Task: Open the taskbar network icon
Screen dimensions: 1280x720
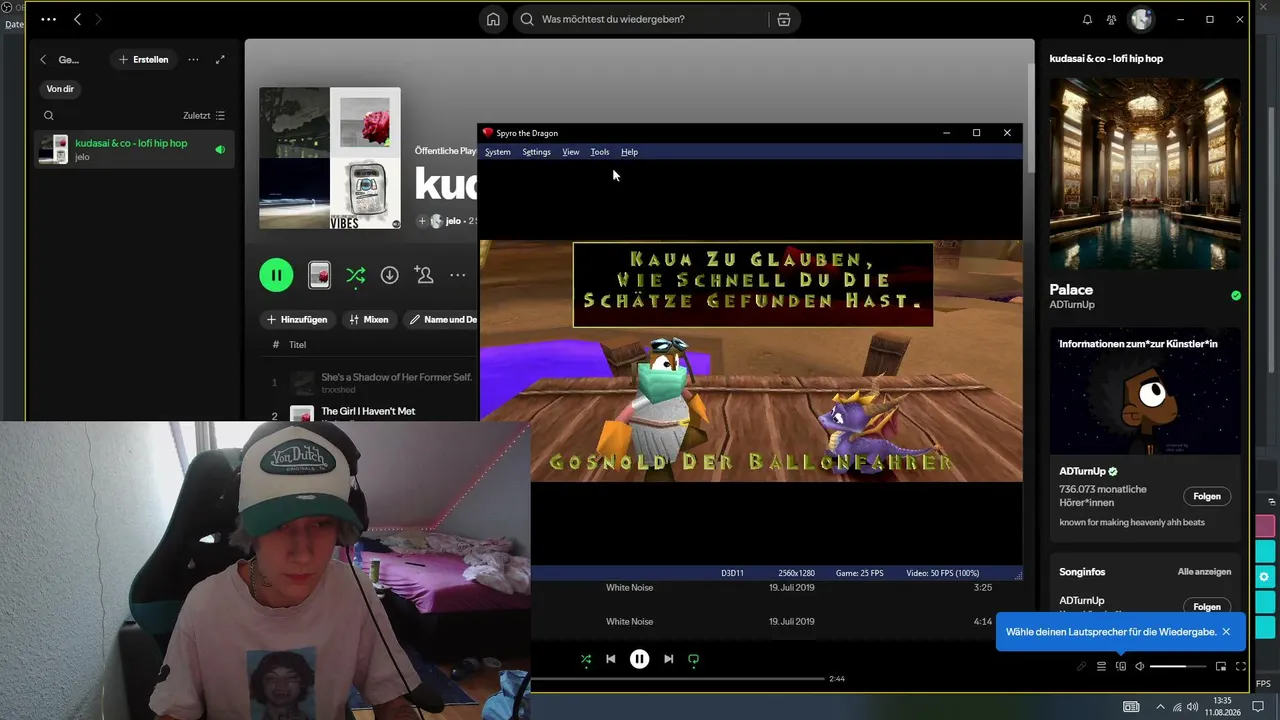Action: 1177,707
